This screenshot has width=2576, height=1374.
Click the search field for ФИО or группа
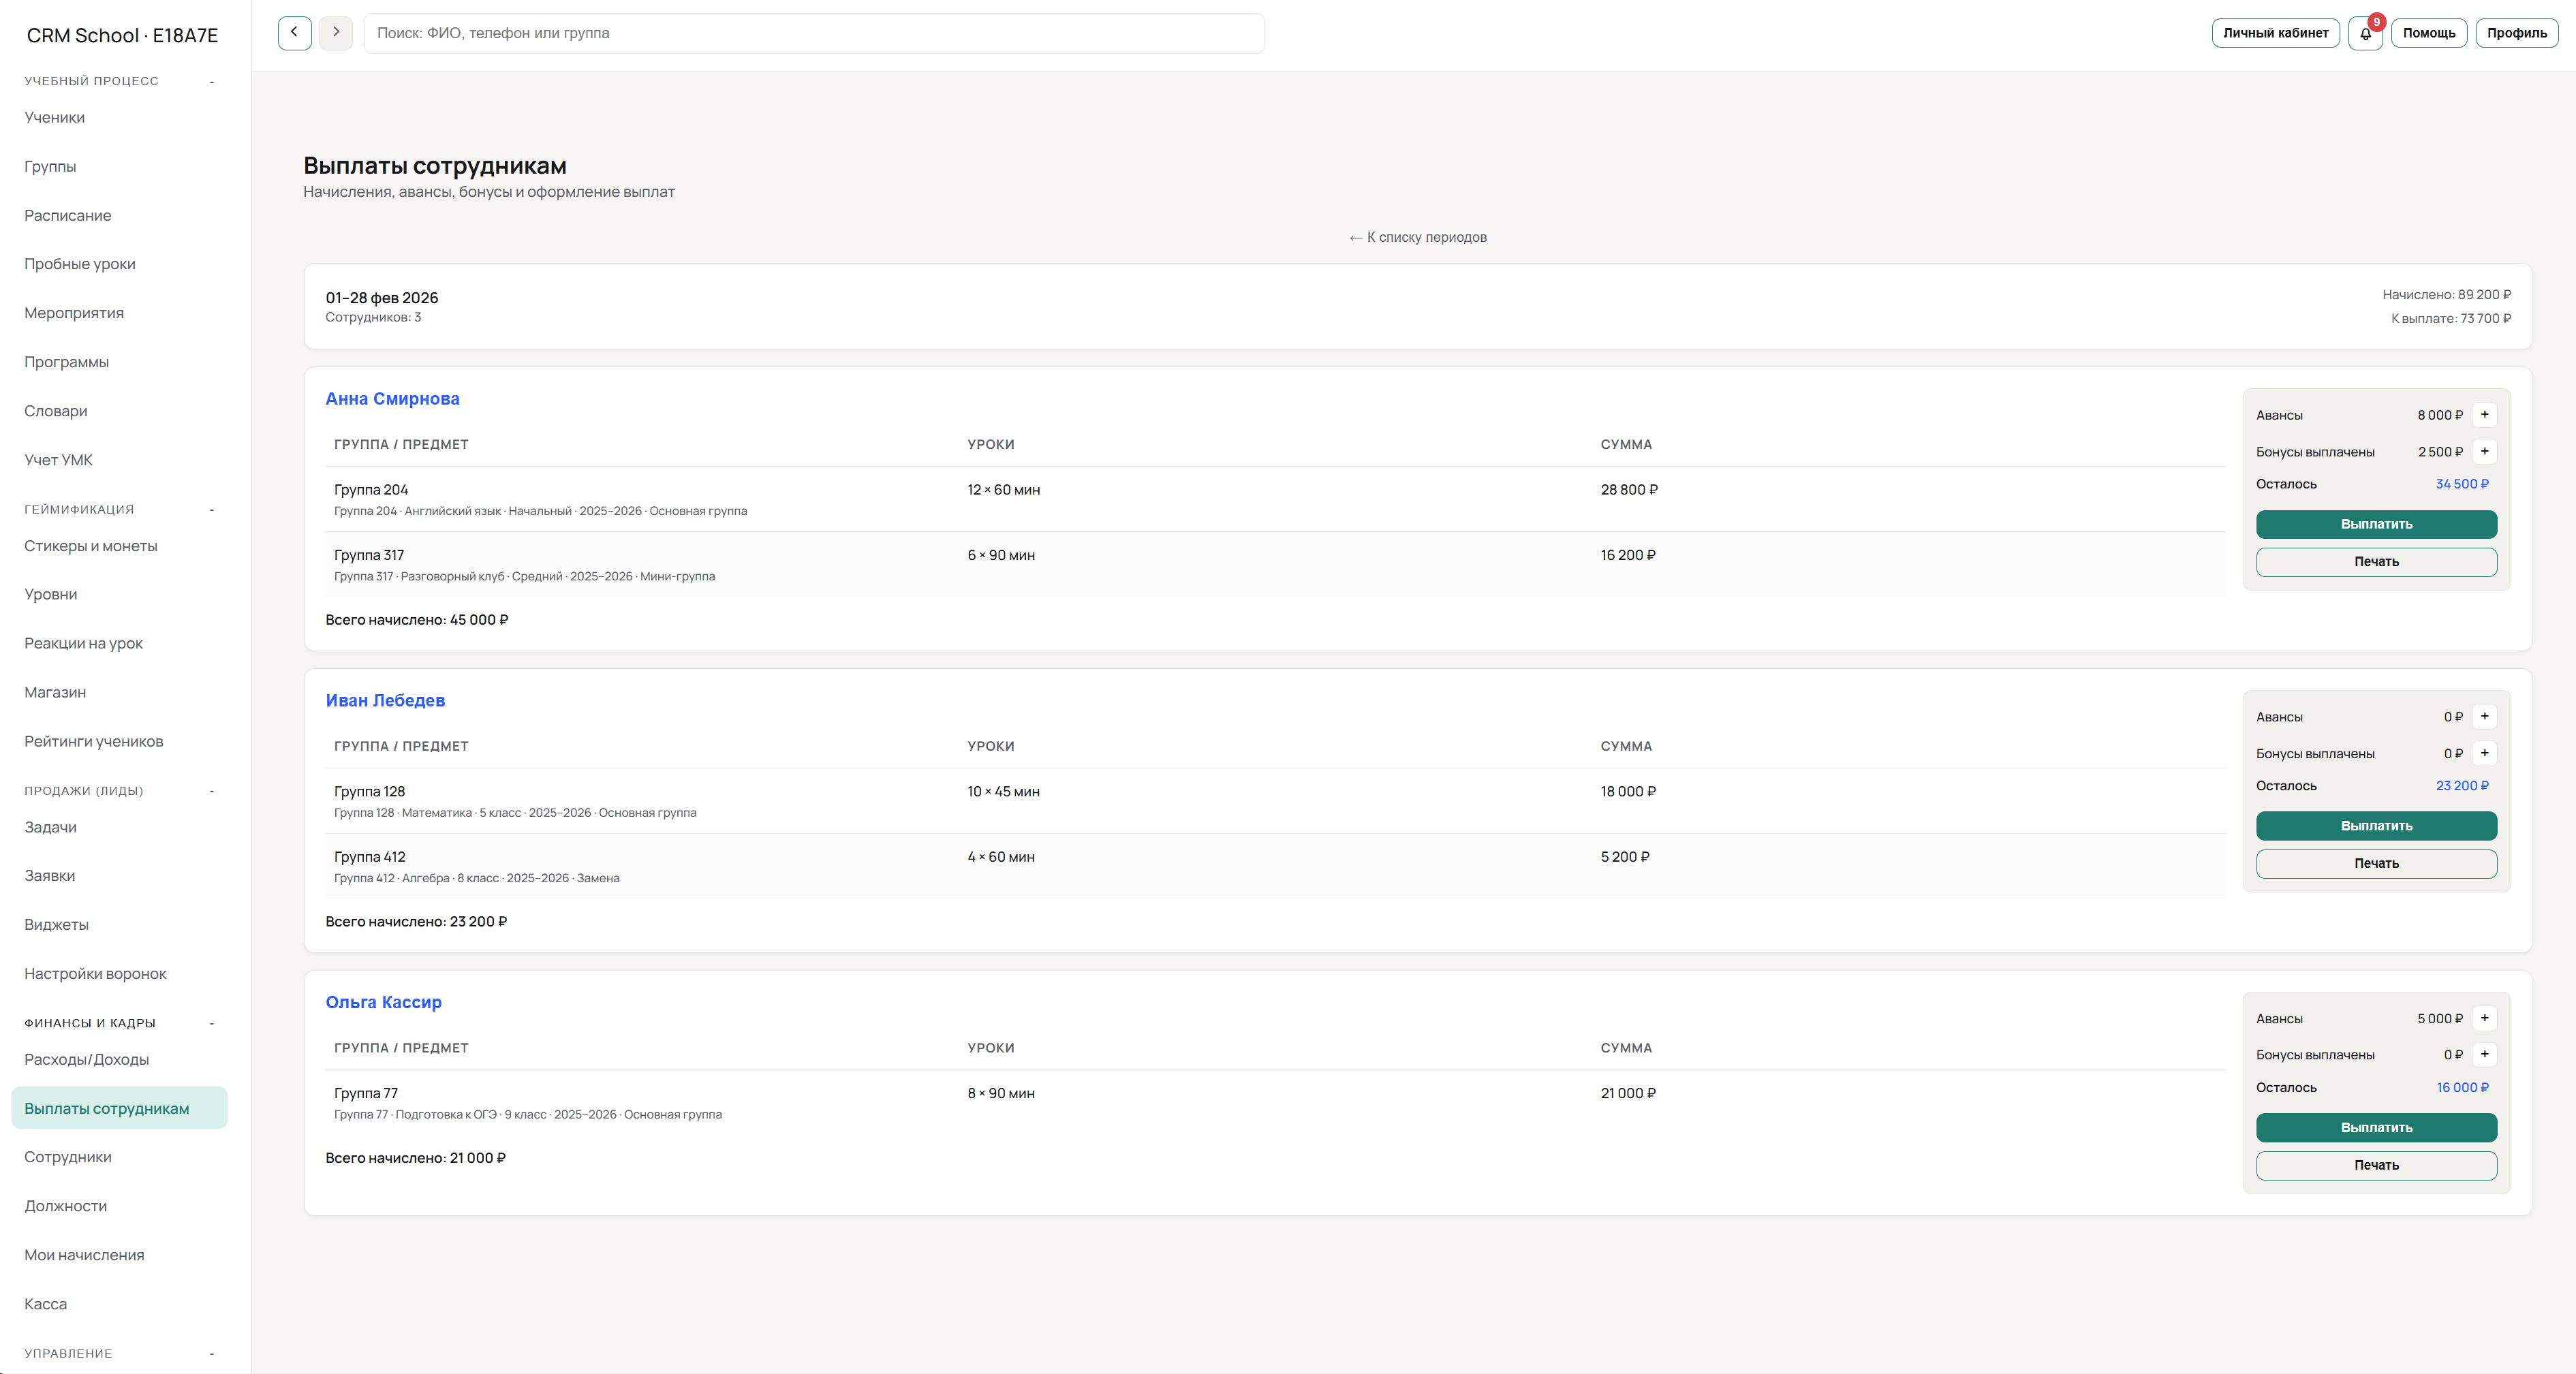815,32
